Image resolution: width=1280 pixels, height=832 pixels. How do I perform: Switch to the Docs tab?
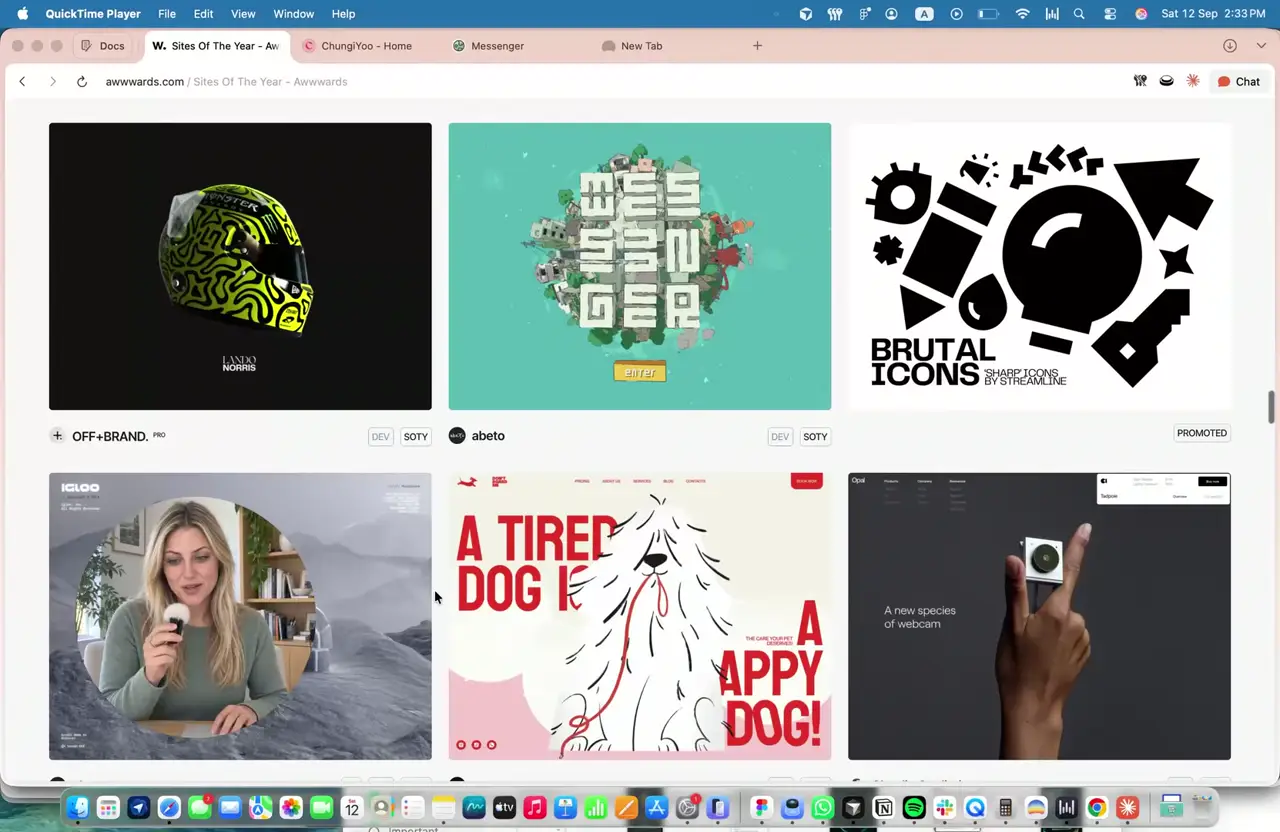pyautogui.click(x=103, y=46)
